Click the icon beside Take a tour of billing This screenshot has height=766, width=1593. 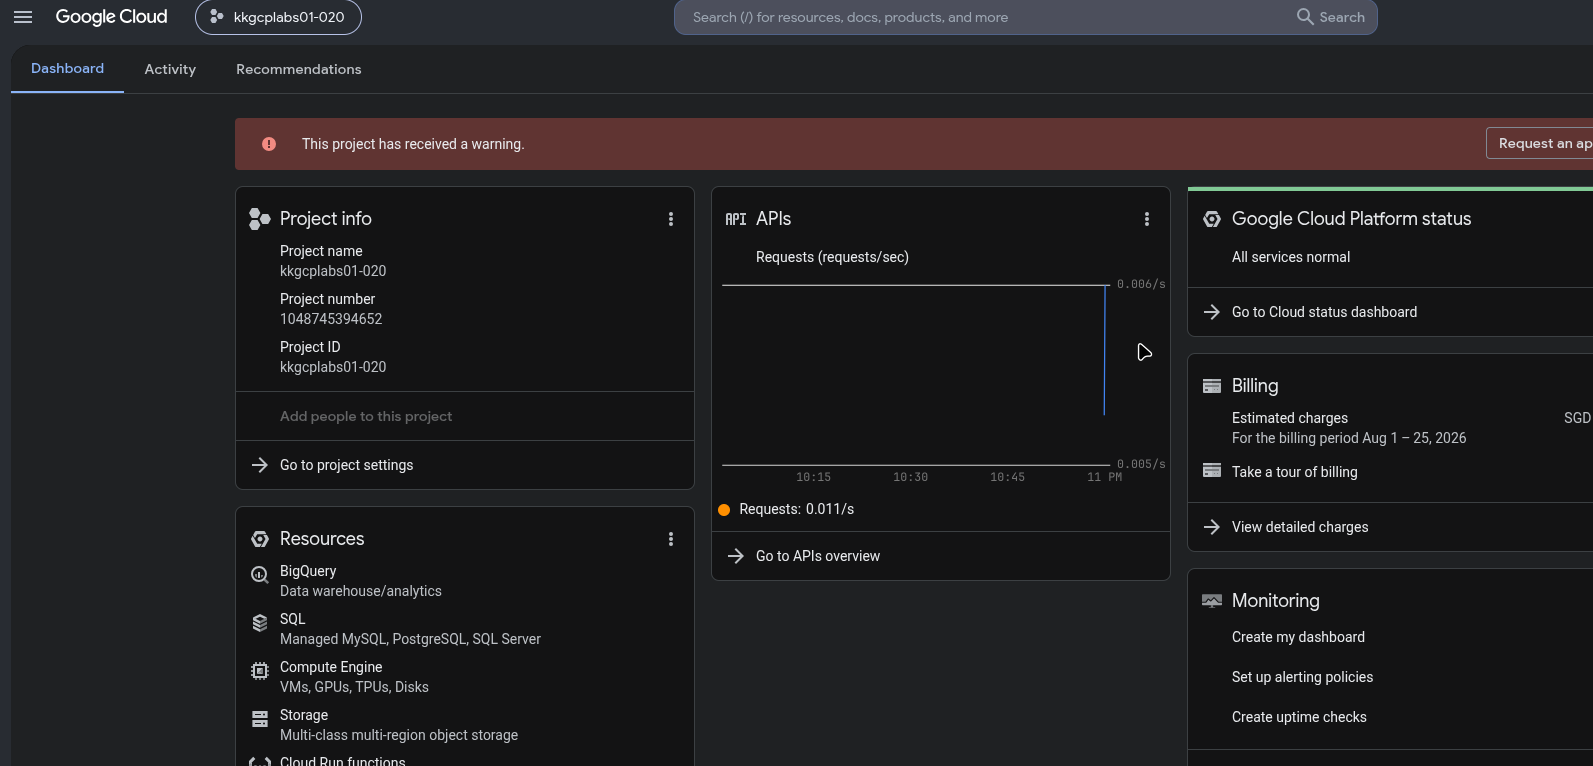[1212, 471]
